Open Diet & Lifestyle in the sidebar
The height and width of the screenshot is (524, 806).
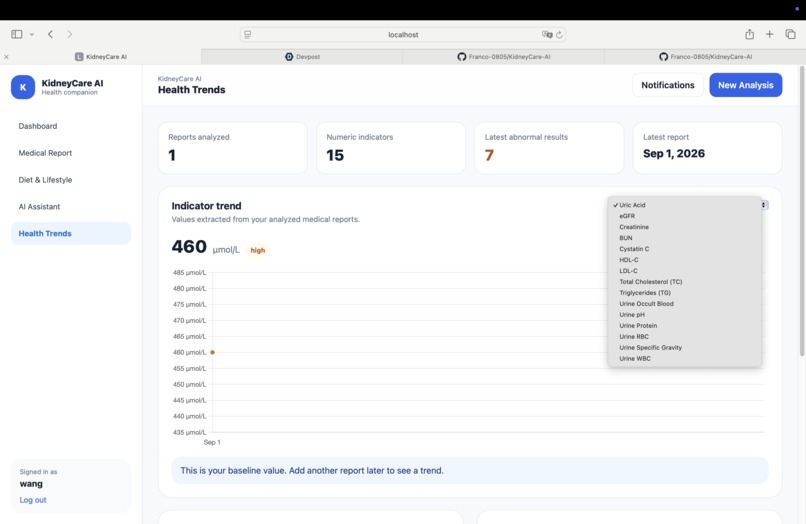coord(71,179)
